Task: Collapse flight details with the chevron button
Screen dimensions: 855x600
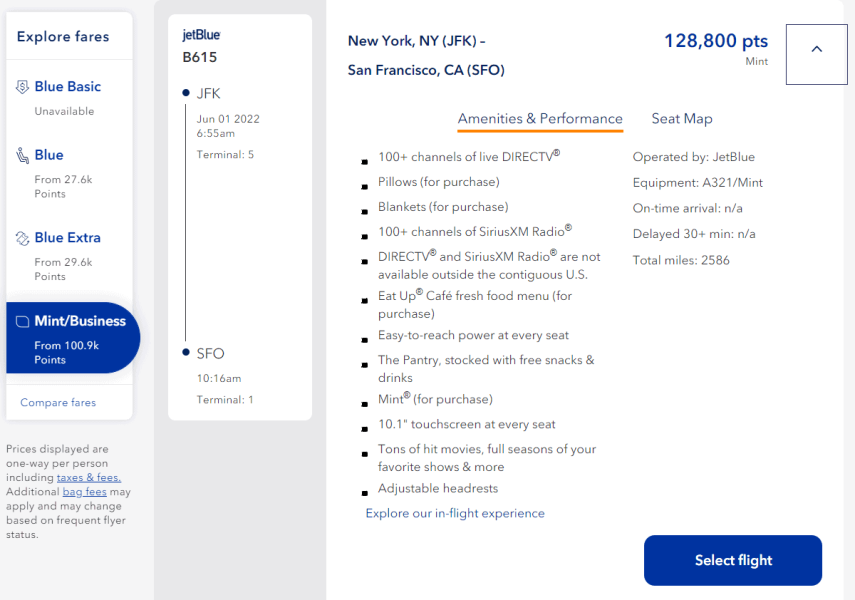Action: pos(816,54)
